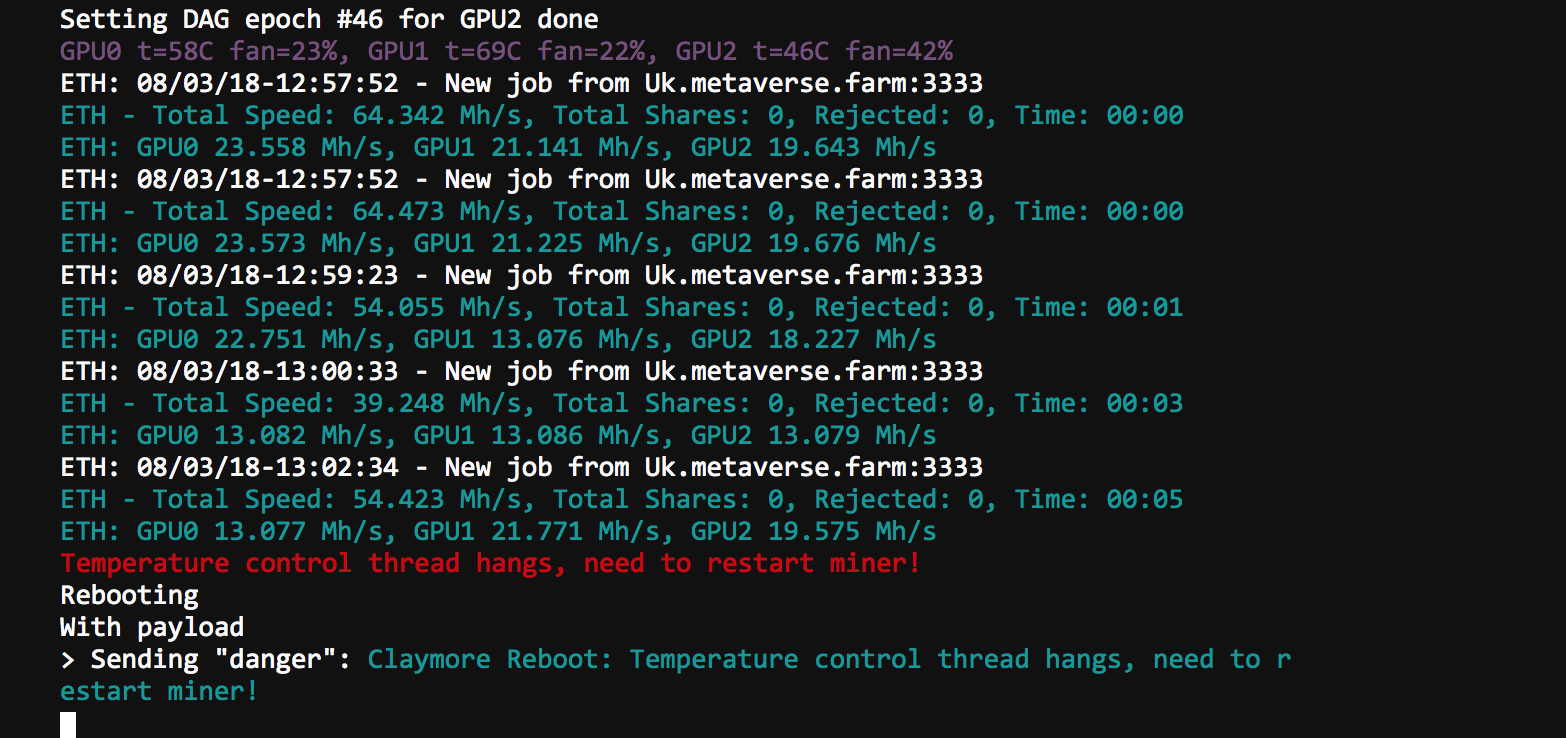The height and width of the screenshot is (738, 1566).
Task: Click the GPU0 23.558 Mh/s line
Action: (x=498, y=147)
